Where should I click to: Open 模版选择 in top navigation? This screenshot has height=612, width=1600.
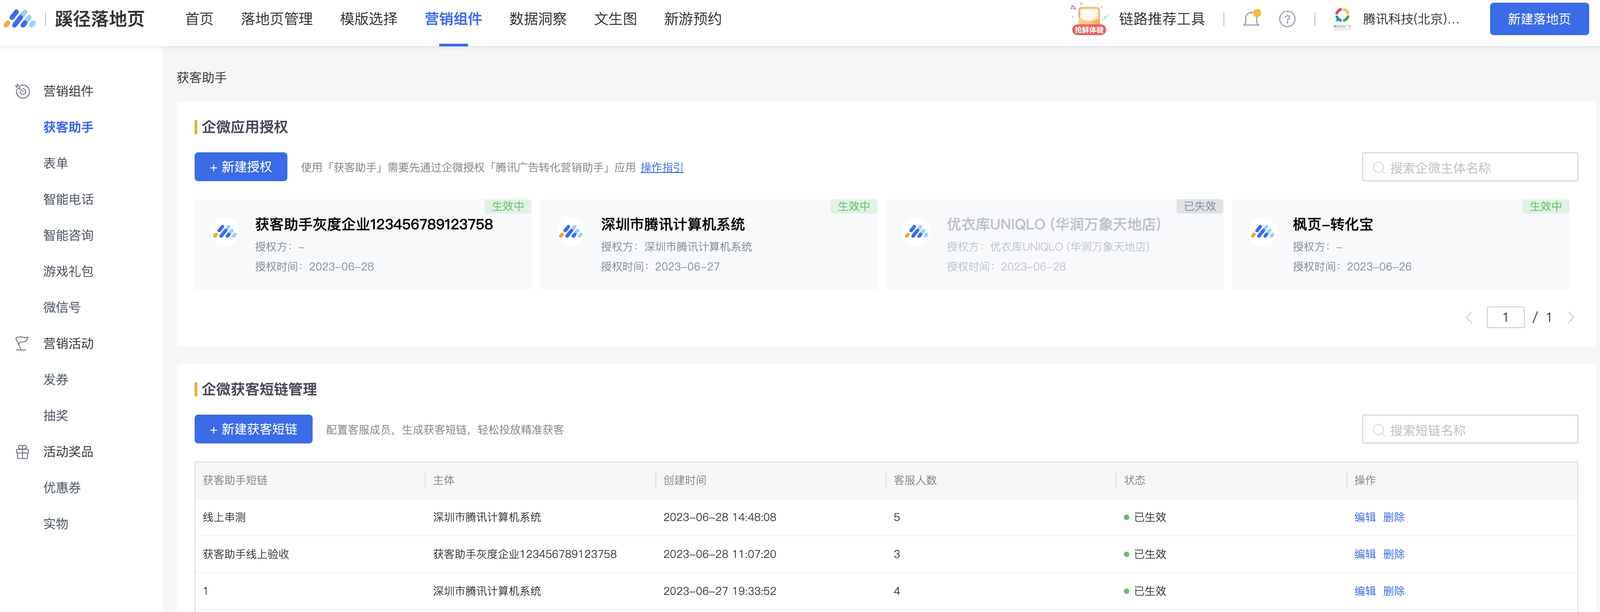click(x=369, y=19)
